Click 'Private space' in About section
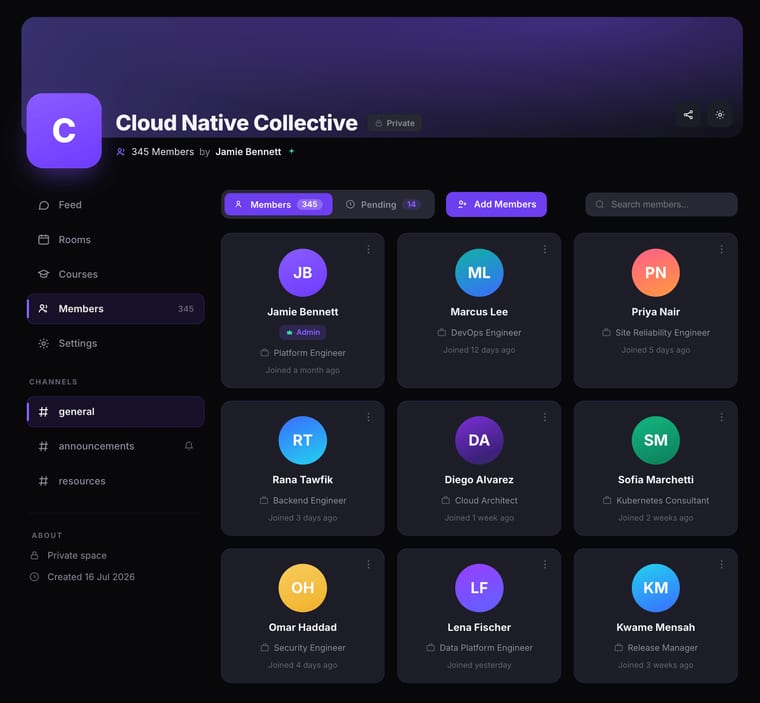 click(x=77, y=556)
